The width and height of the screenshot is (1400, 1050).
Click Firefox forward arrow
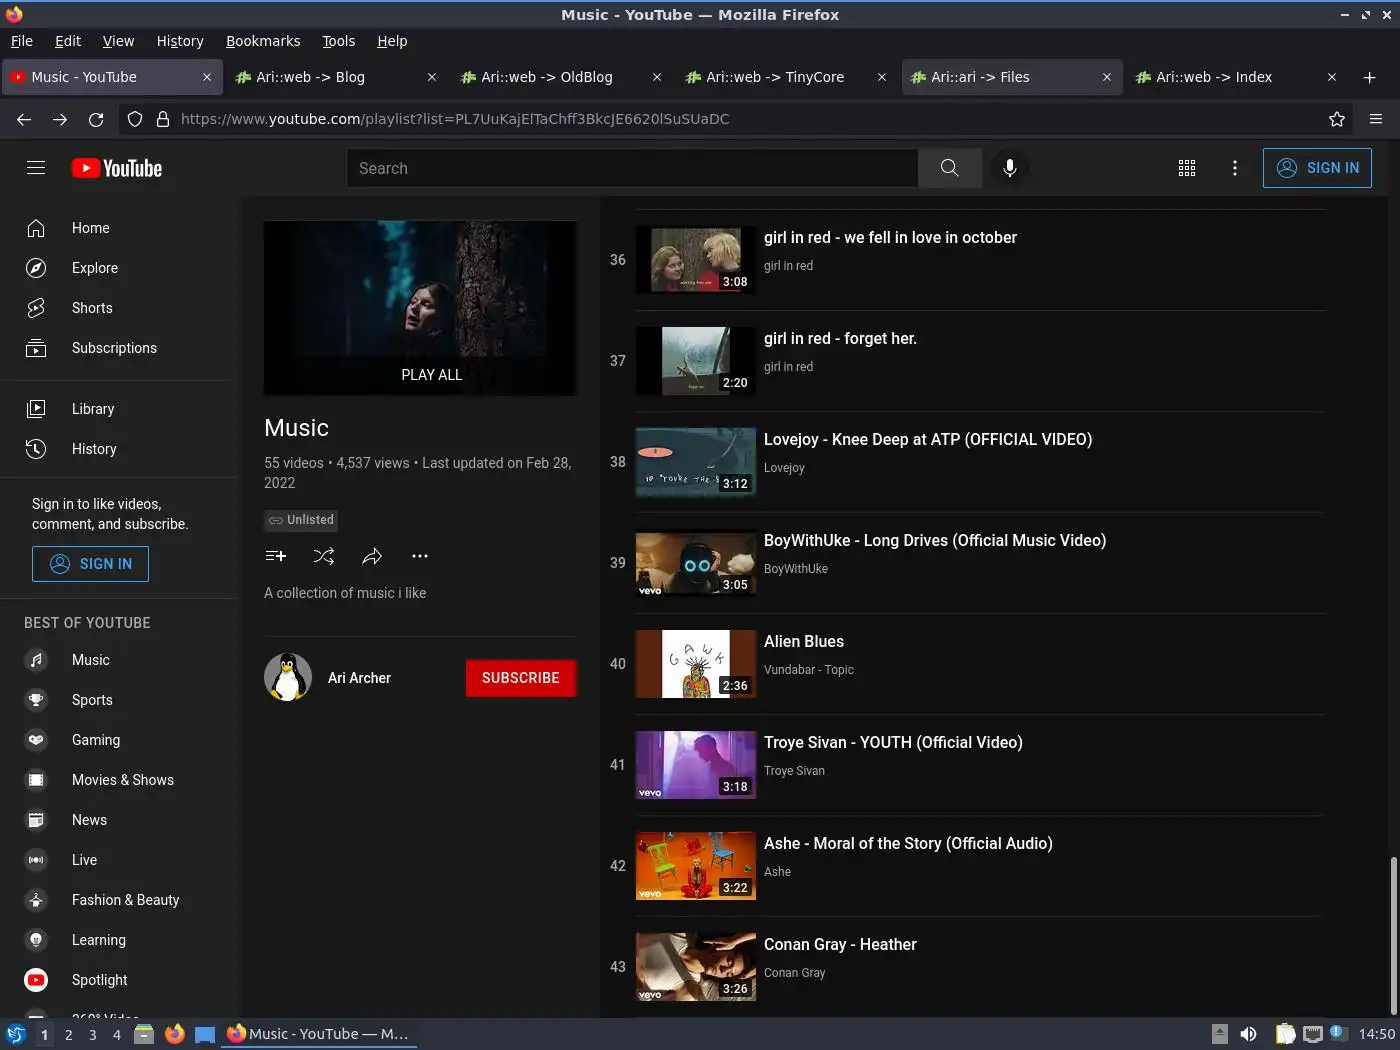pyautogui.click(x=60, y=119)
